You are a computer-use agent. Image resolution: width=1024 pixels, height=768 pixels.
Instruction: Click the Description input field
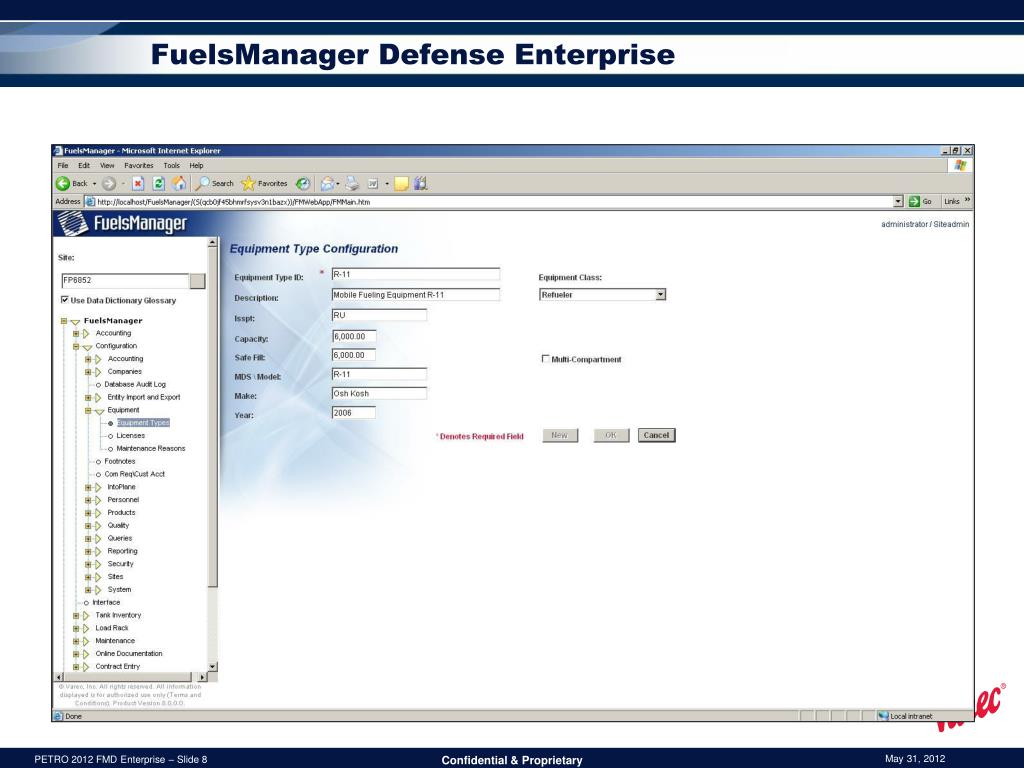coord(415,295)
